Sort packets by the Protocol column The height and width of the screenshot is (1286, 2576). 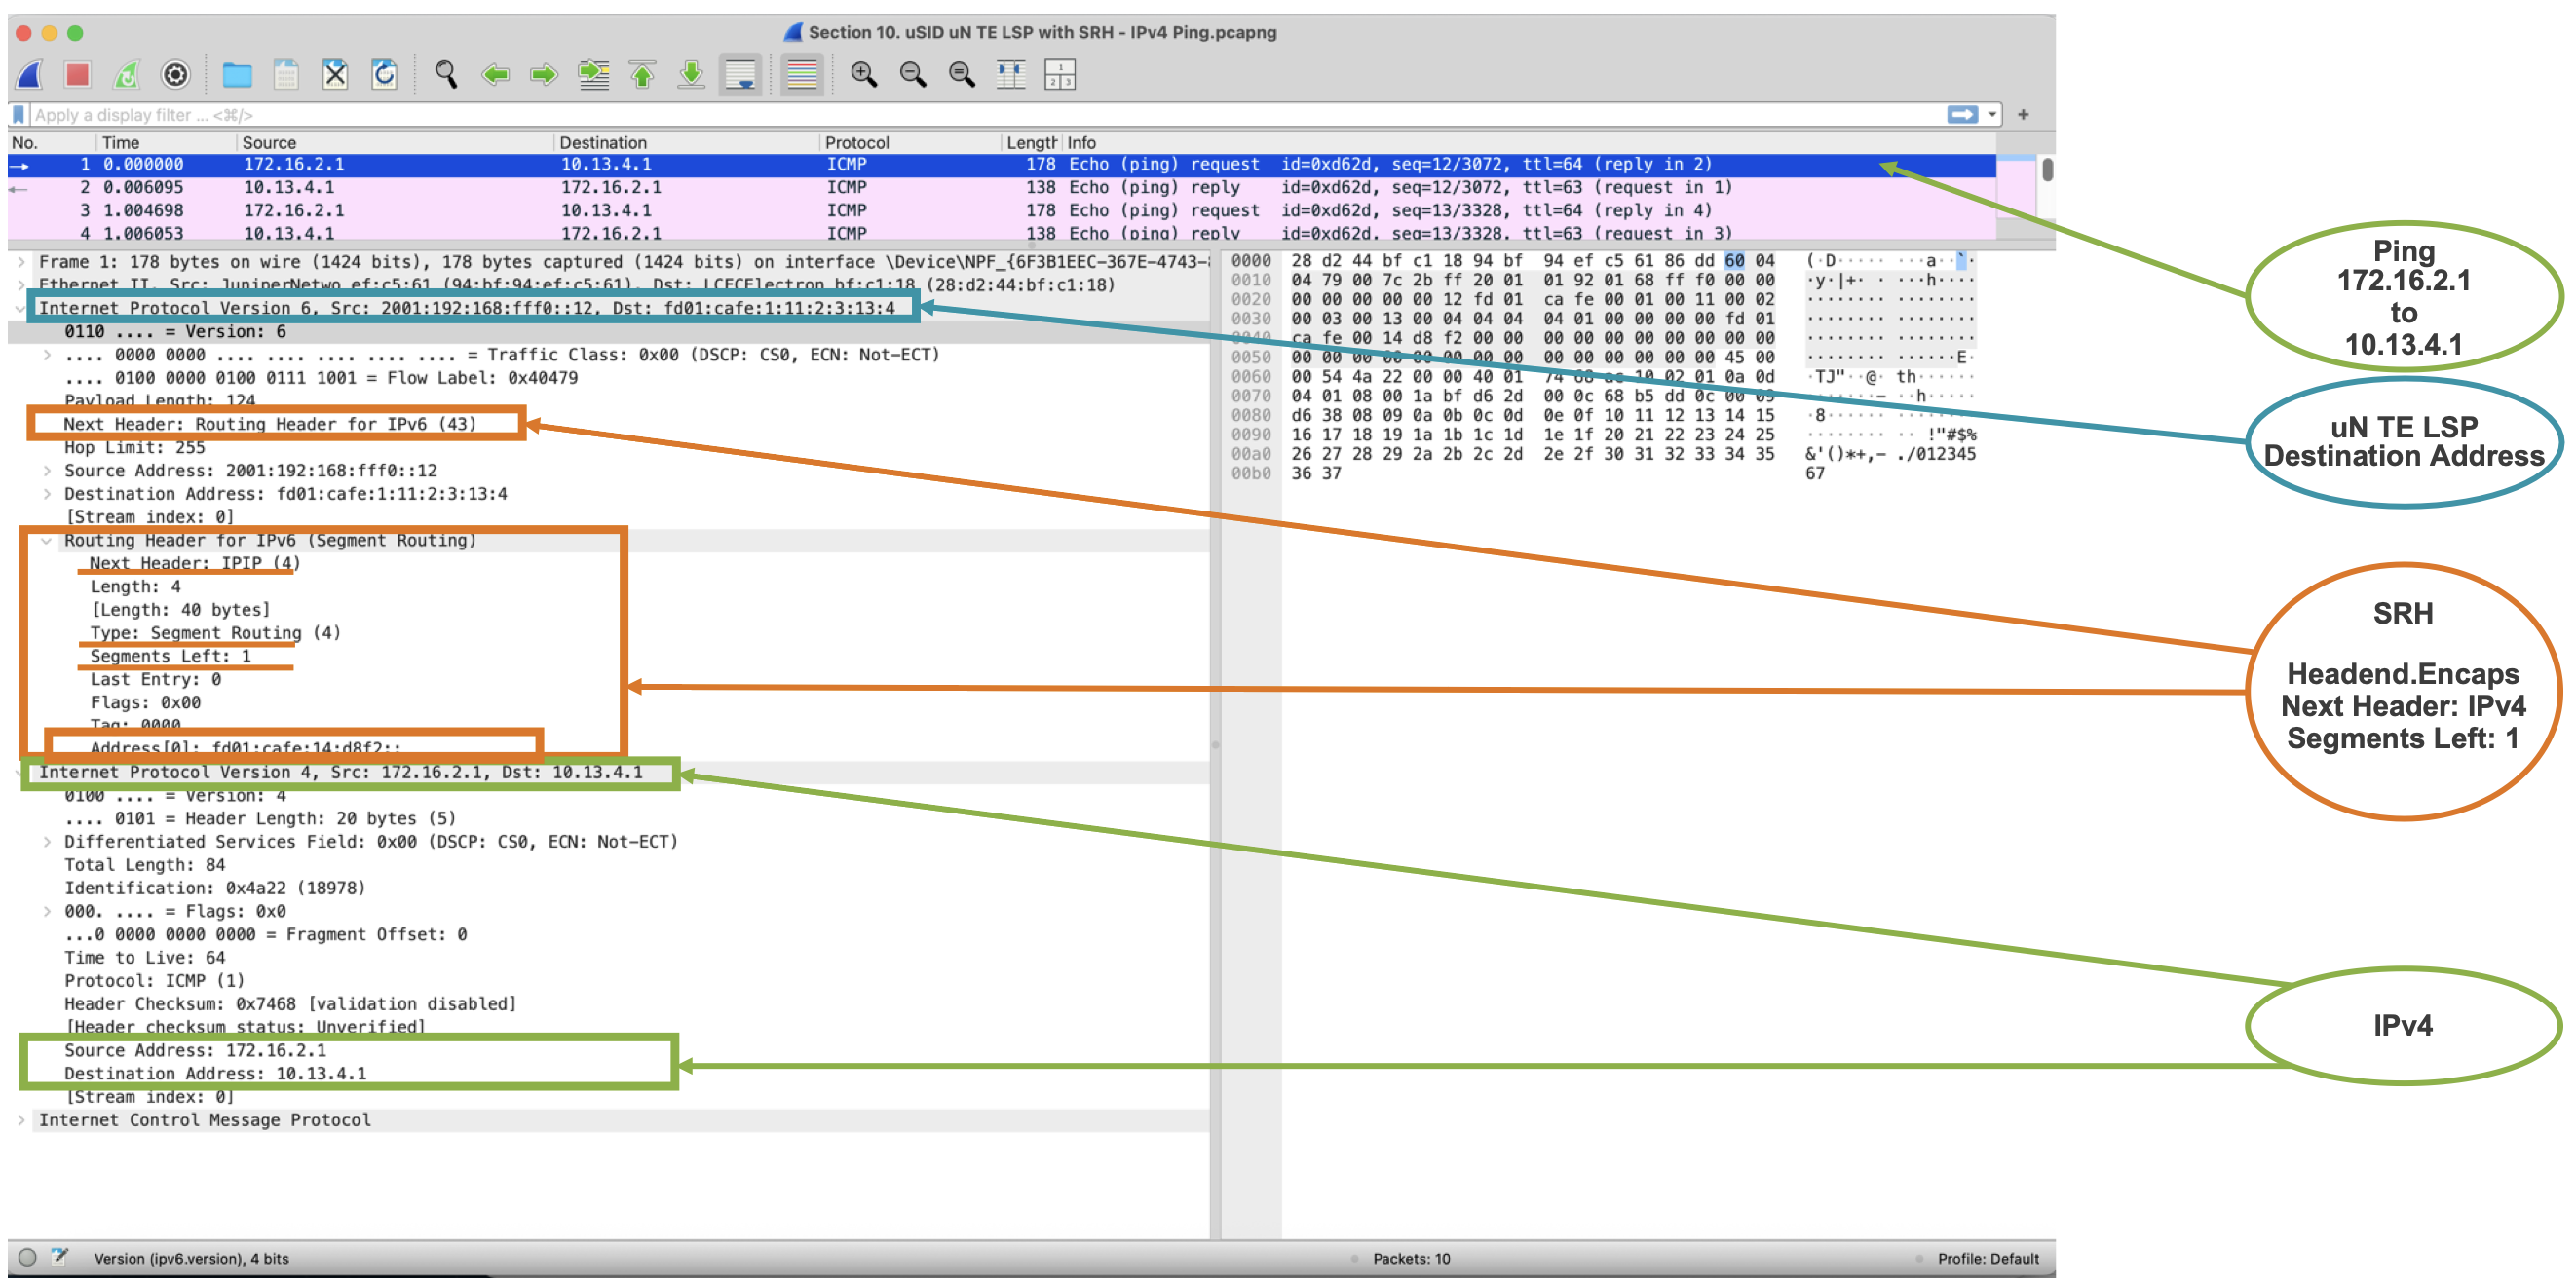[x=910, y=143]
